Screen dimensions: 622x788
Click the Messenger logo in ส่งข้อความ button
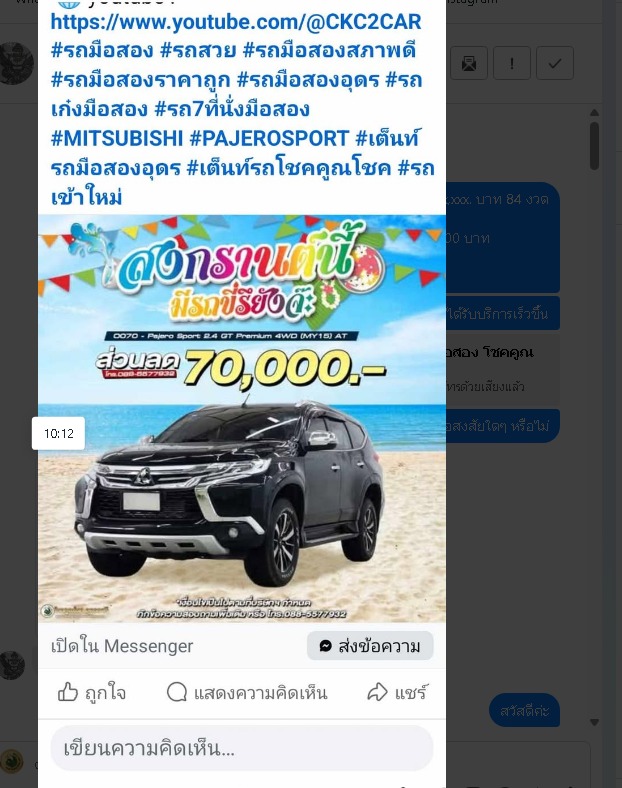click(x=326, y=646)
